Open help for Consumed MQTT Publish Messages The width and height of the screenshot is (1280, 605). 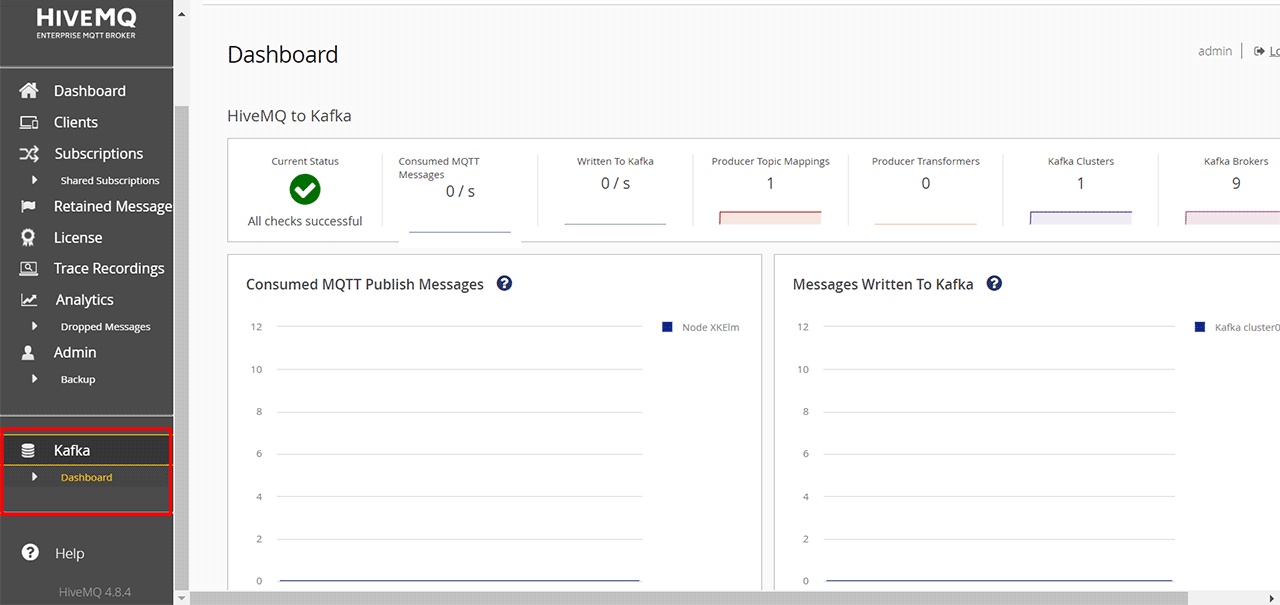504,283
